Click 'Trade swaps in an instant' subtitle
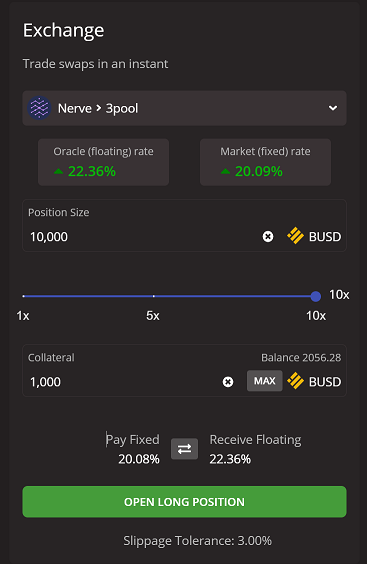The image size is (367, 564). coord(95,64)
